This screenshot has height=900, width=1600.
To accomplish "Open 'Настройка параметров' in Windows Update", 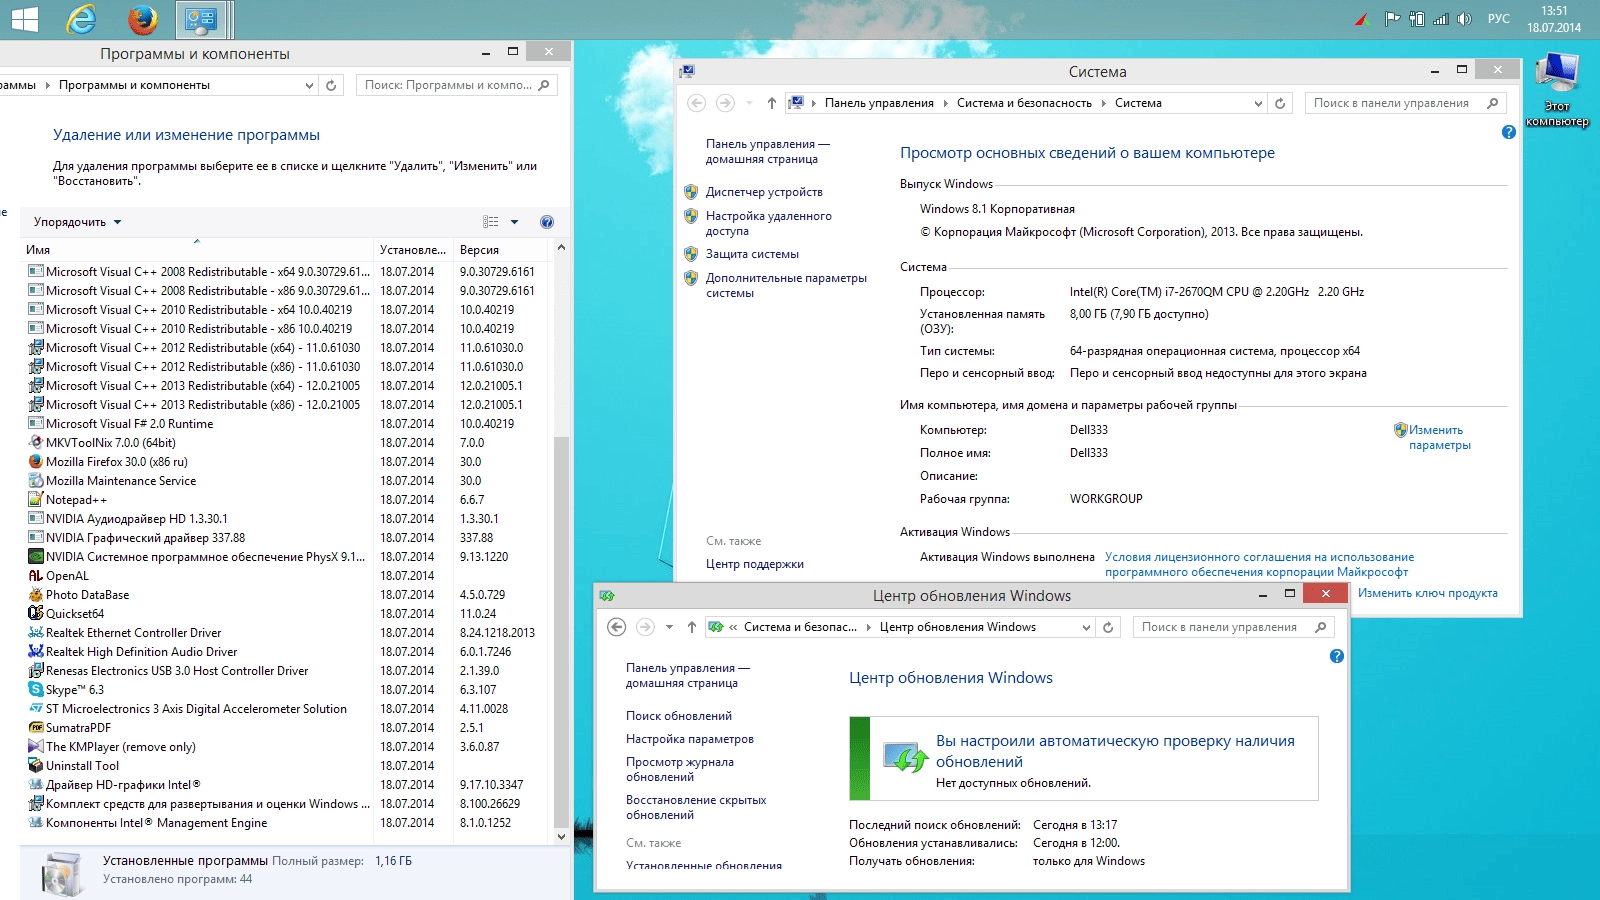I will [x=690, y=739].
